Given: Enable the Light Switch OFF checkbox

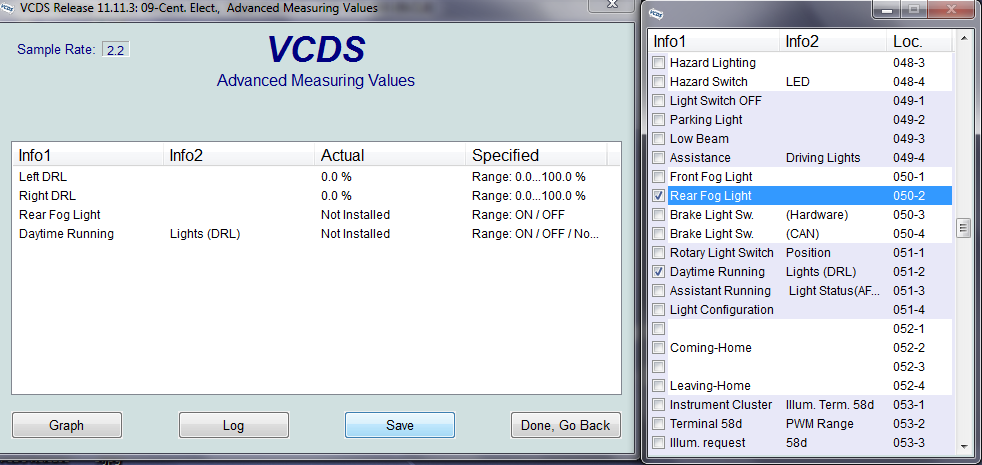Looking at the screenshot, I should coord(658,101).
